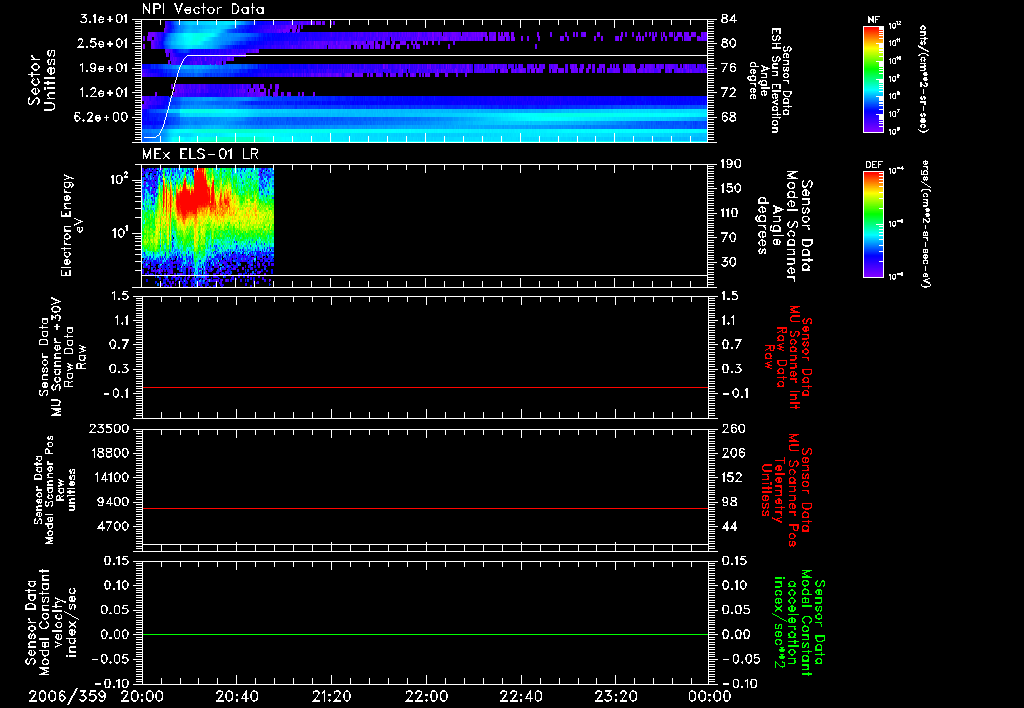Click the red MU Scanner raw data line
This screenshot has width=1024, height=708.
click(x=425, y=387)
